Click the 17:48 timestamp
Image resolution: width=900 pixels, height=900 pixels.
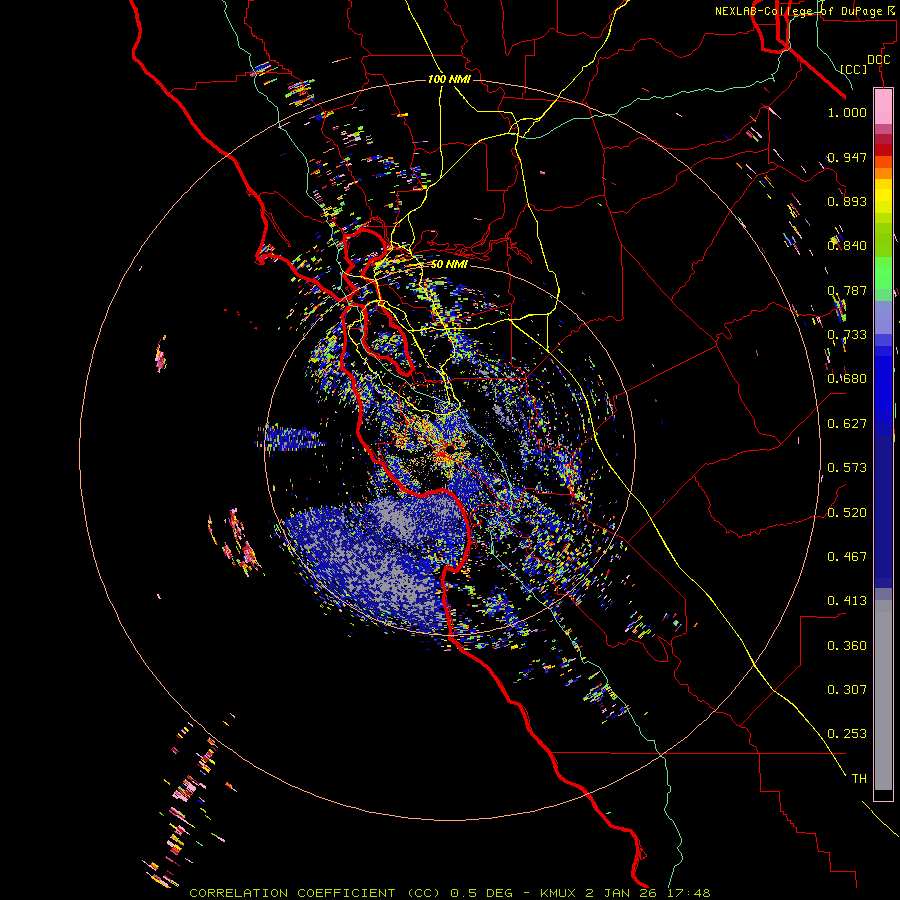tap(689, 893)
